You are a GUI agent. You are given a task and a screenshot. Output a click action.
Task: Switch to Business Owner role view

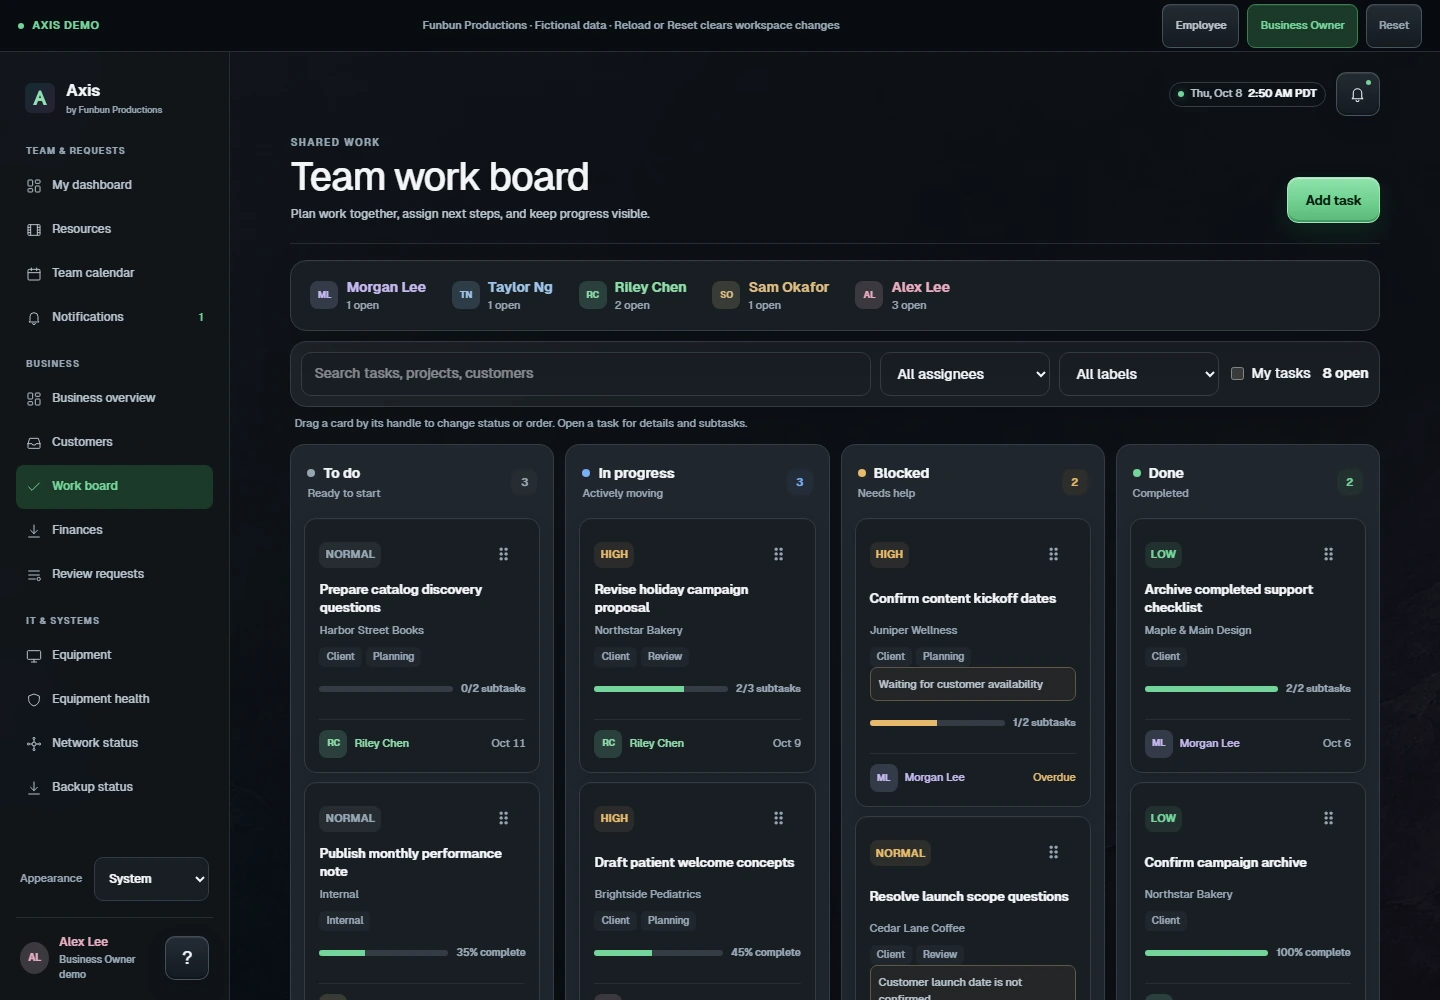pos(1302,26)
